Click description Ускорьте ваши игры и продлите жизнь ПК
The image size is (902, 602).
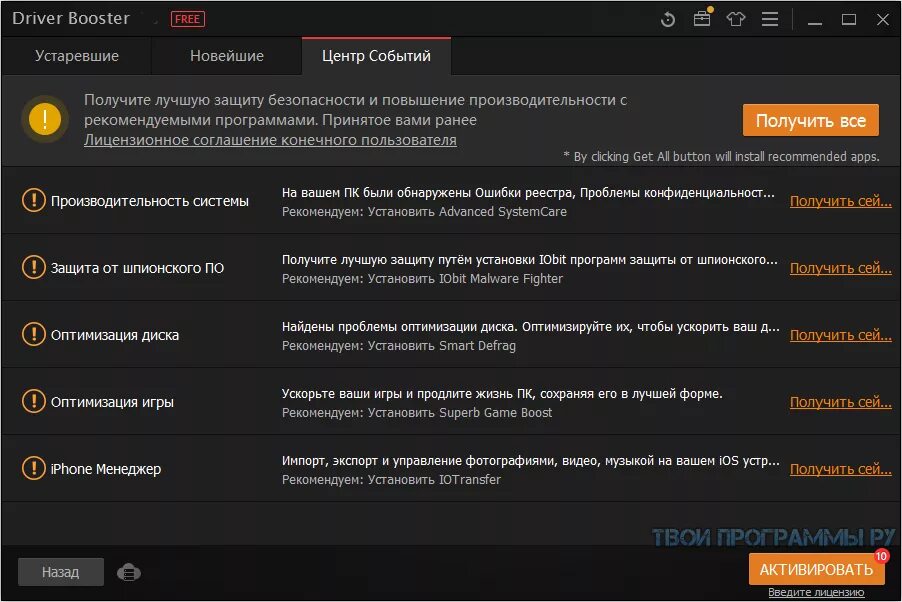[x=502, y=394]
